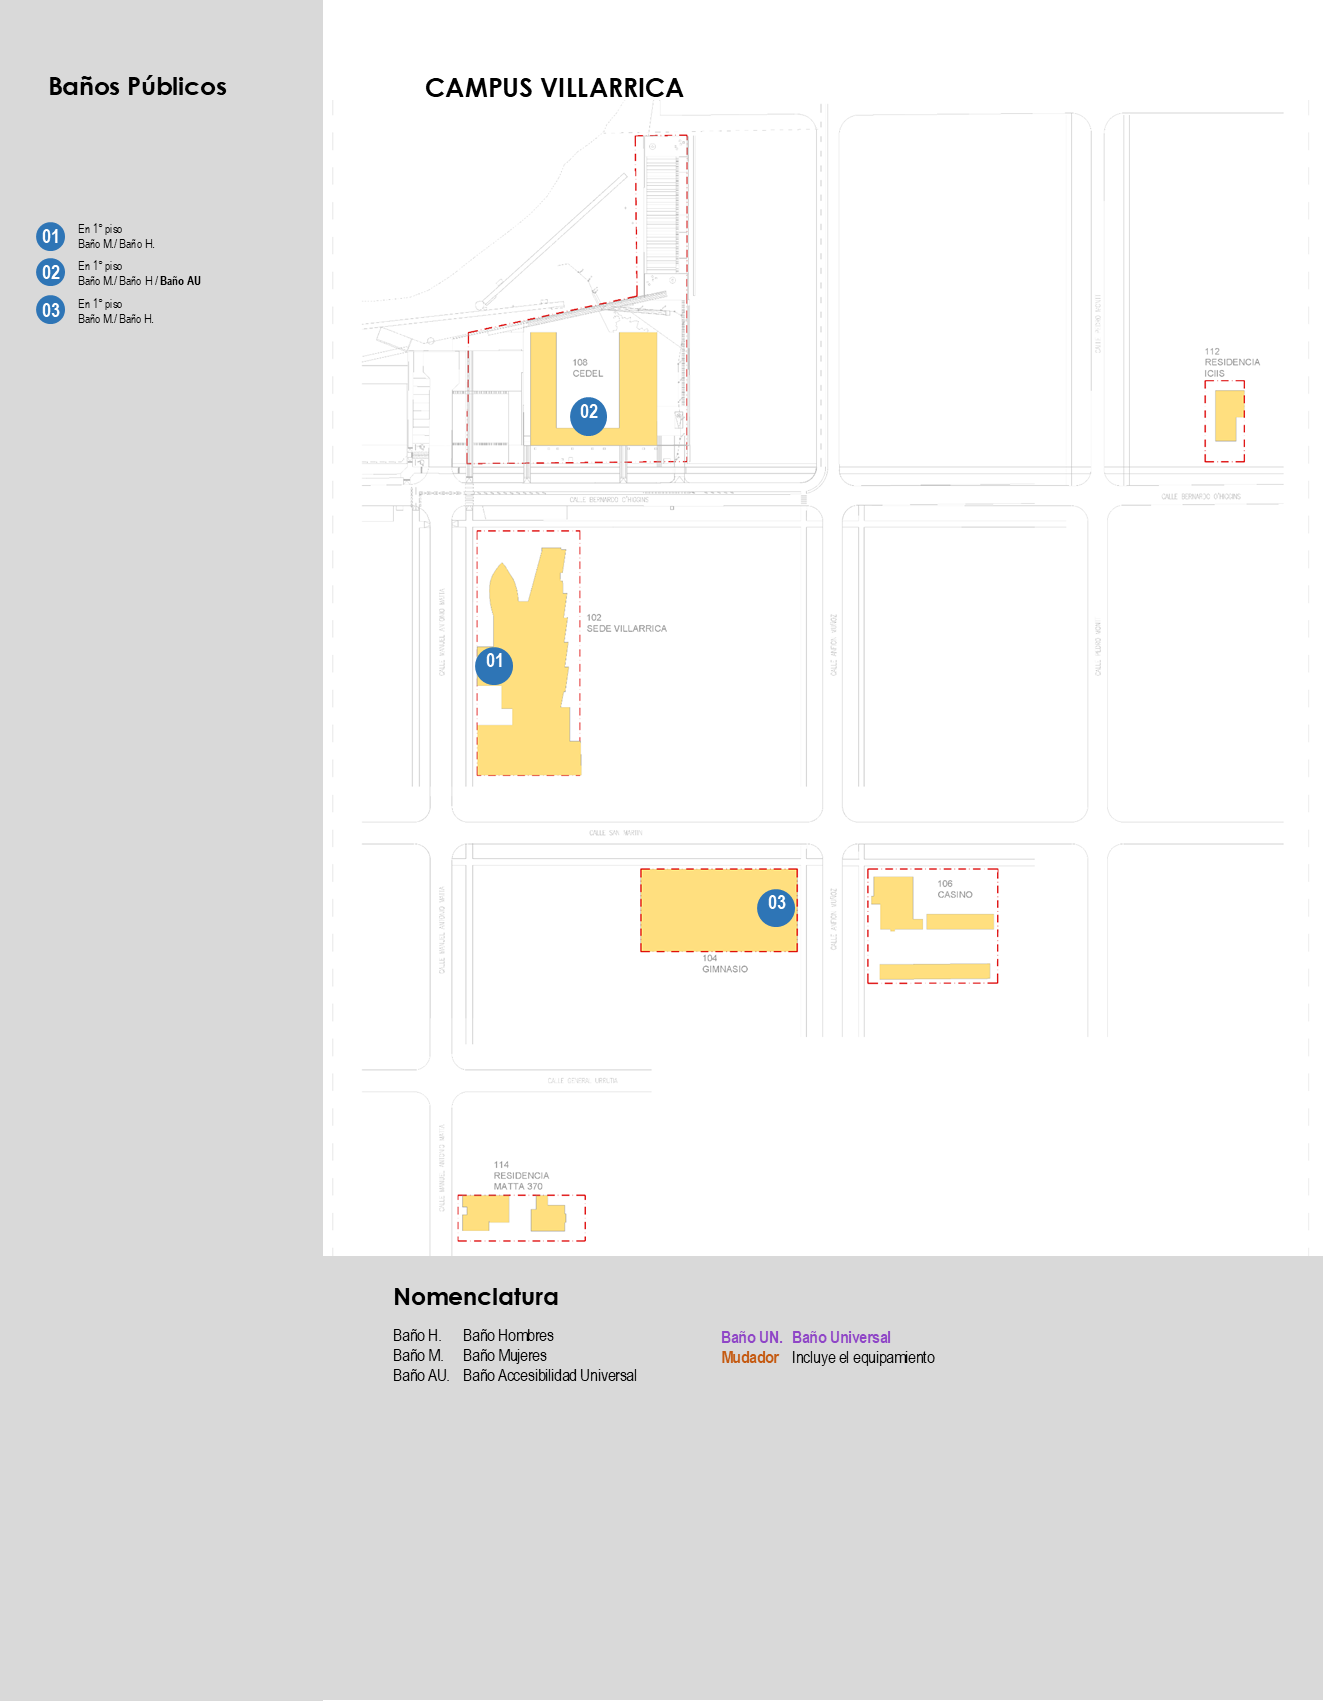Click the orange Mudador text
1323x1701 pixels.
749,1357
